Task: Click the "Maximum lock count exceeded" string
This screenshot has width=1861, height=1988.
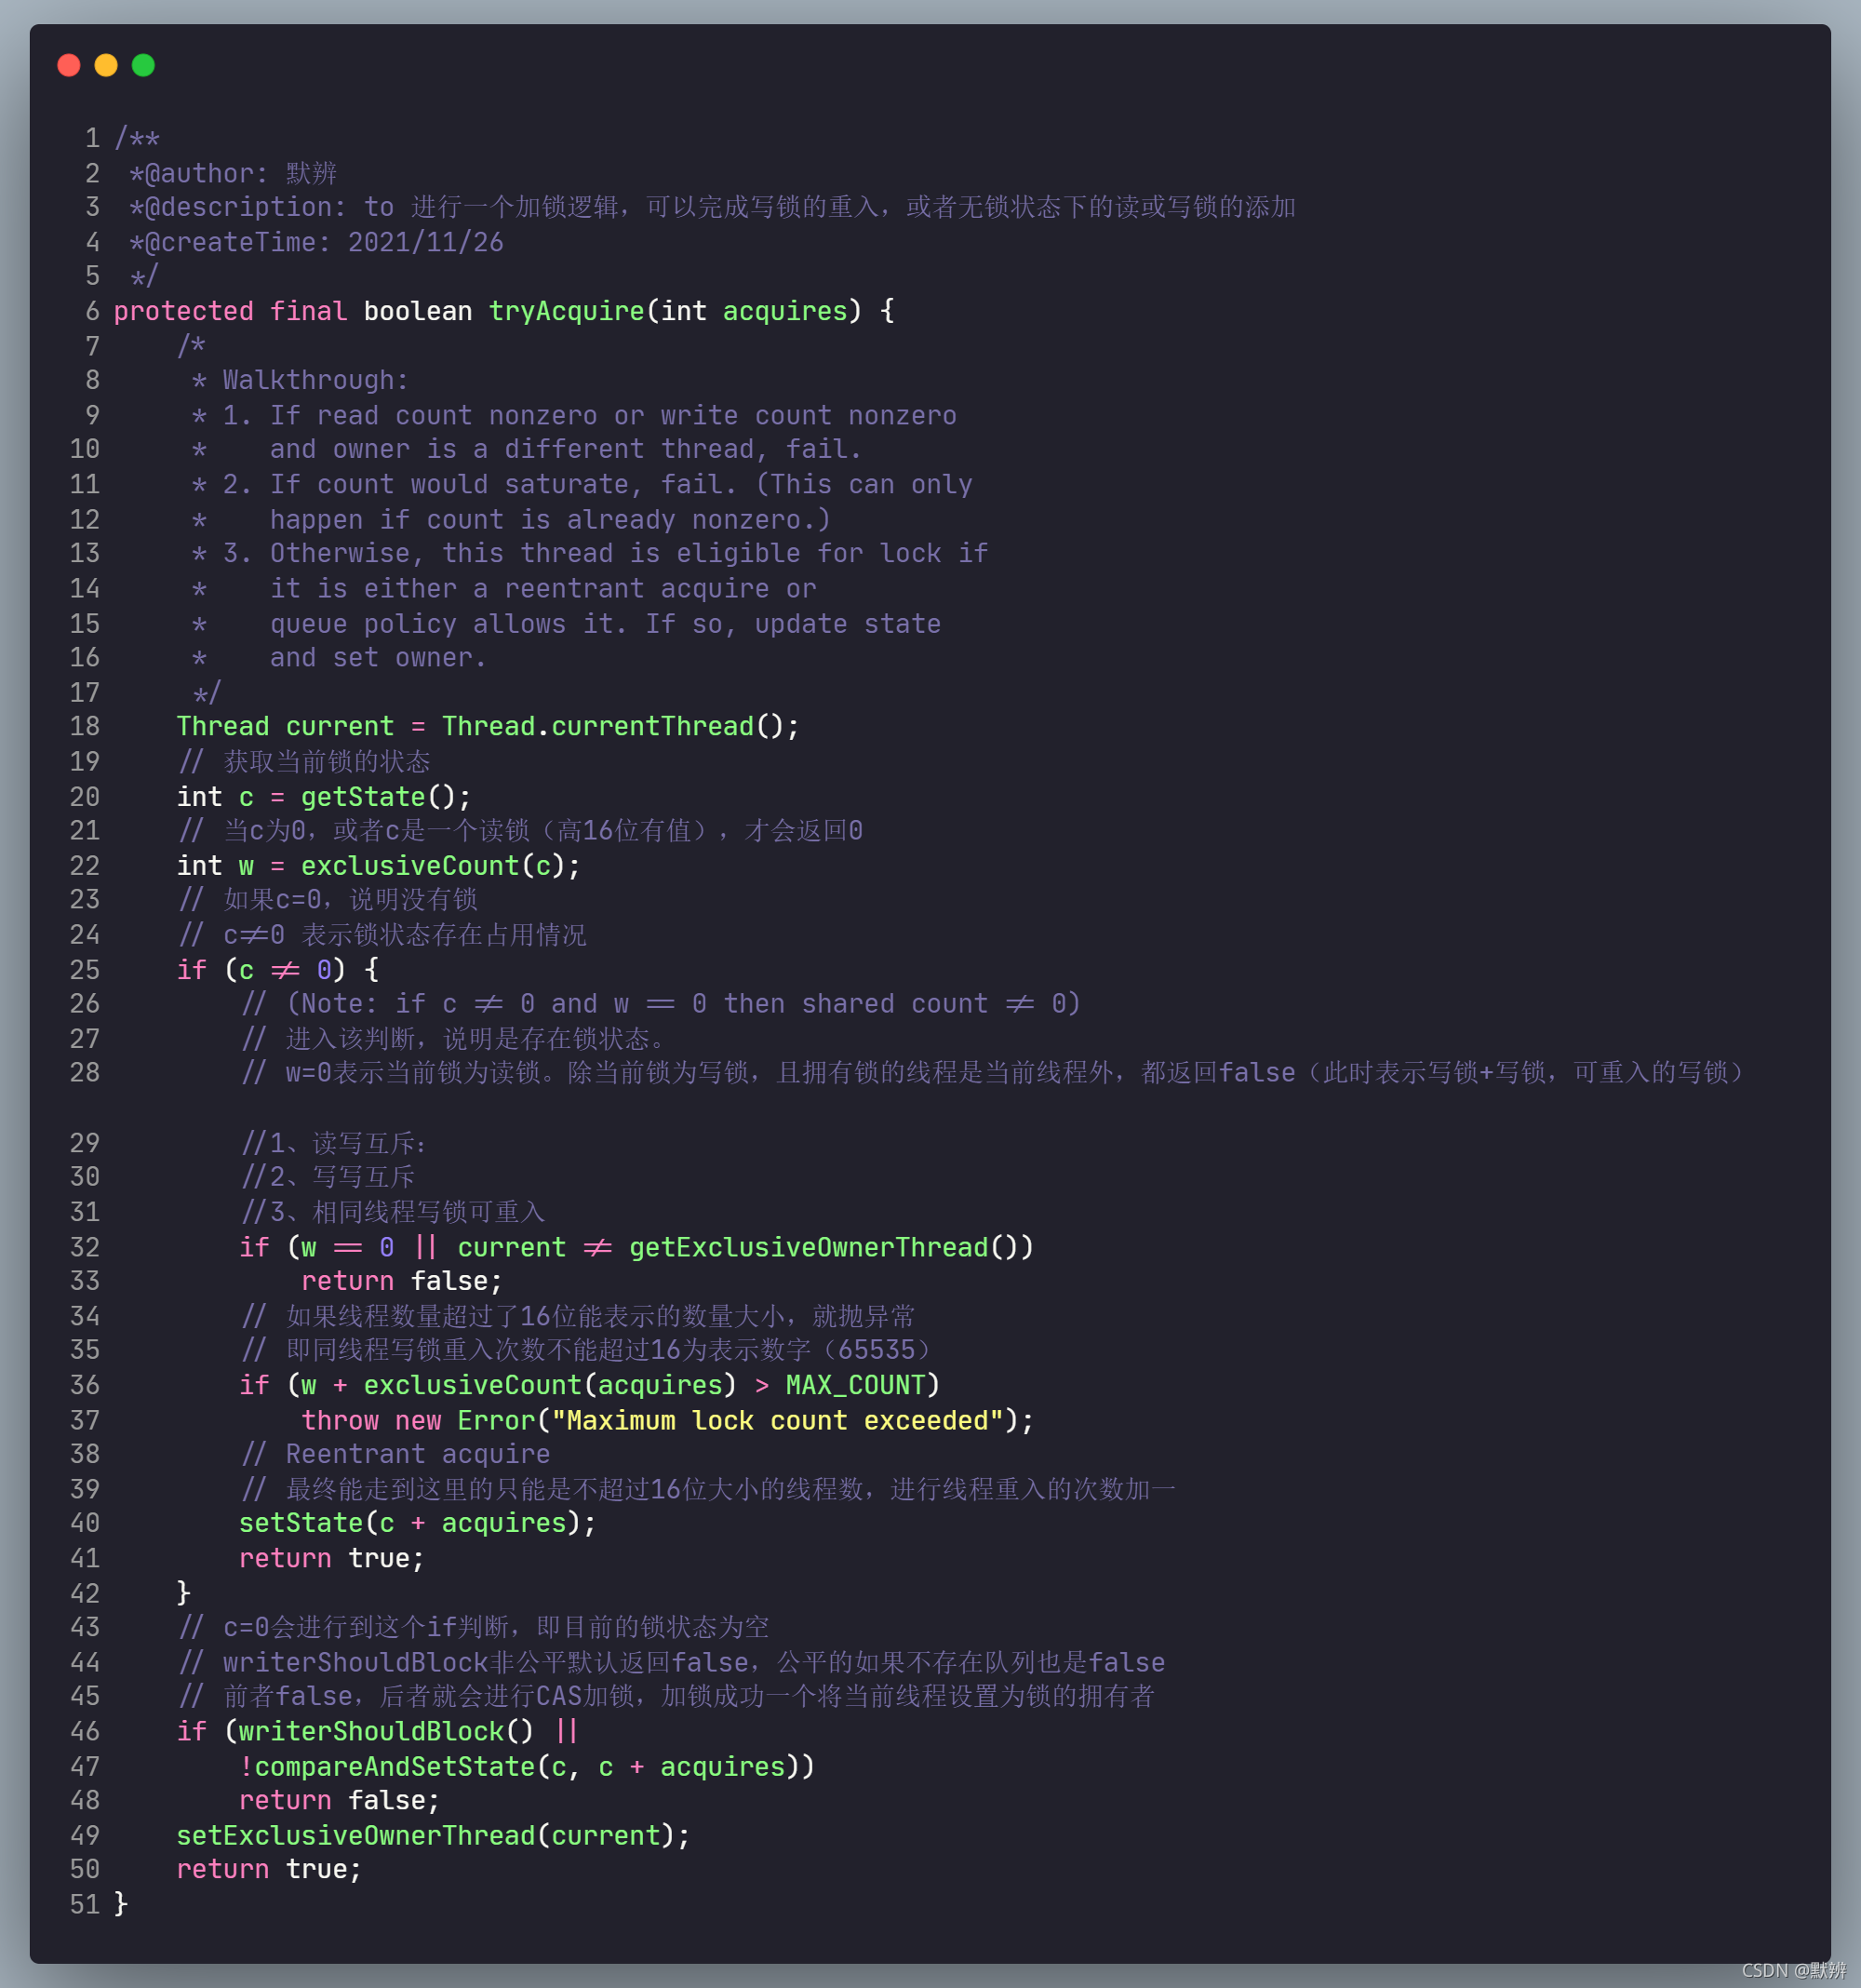Action: (776, 1420)
